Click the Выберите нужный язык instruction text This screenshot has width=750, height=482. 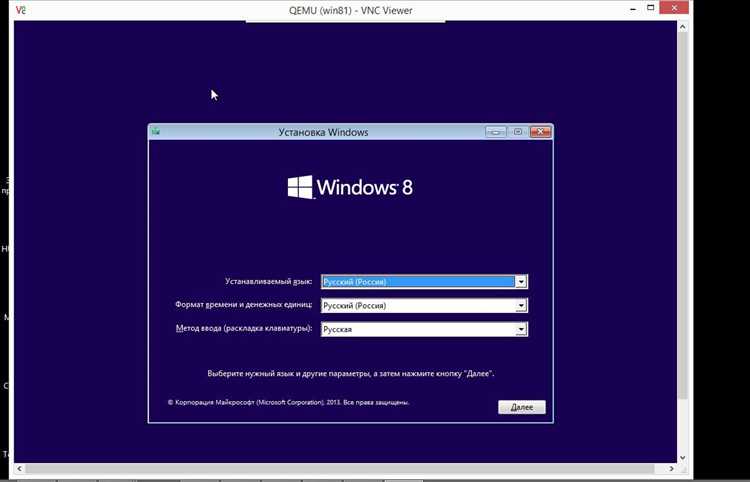coord(351,373)
